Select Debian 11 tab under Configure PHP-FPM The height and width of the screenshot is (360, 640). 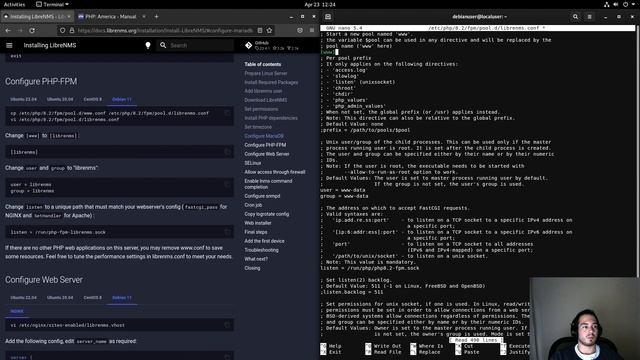pyautogui.click(x=122, y=99)
